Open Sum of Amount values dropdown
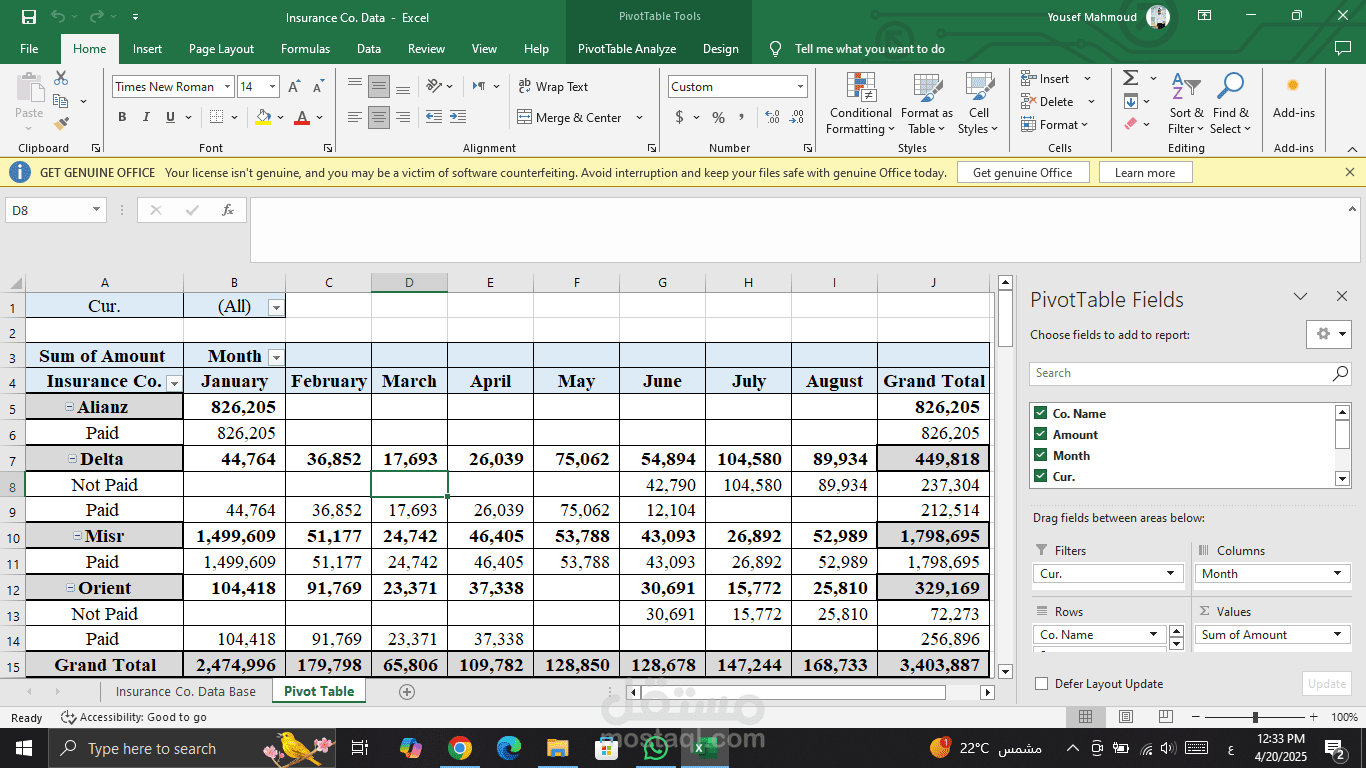1366x768 pixels. [x=1338, y=634]
